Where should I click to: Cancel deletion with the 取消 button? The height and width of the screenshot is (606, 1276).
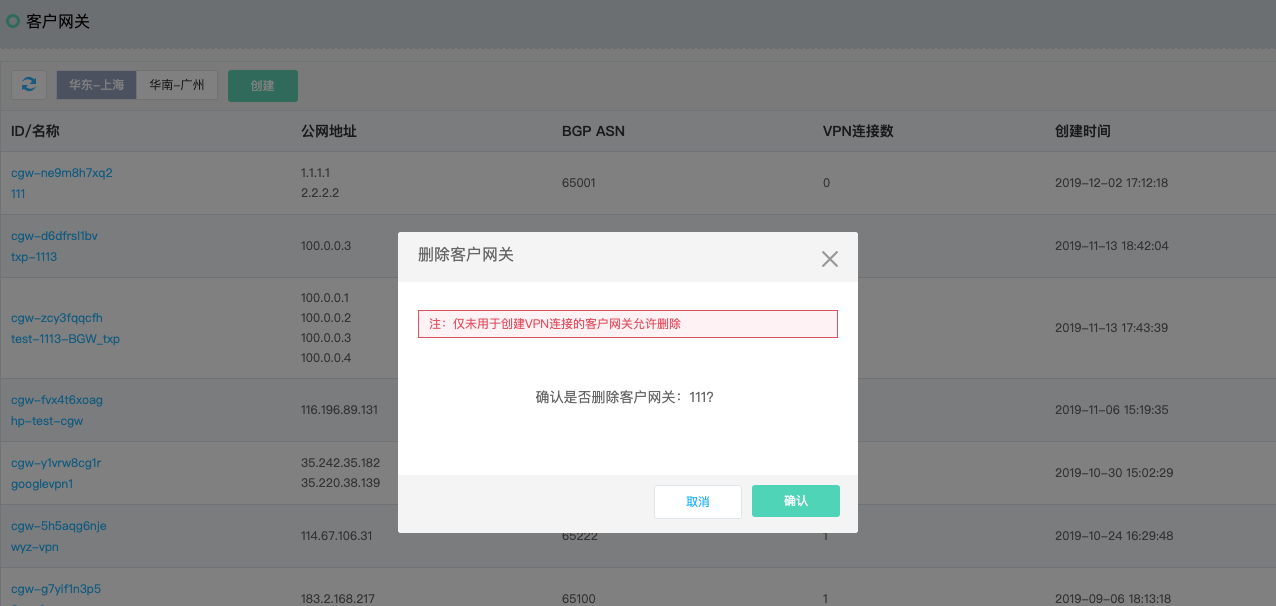pos(697,501)
